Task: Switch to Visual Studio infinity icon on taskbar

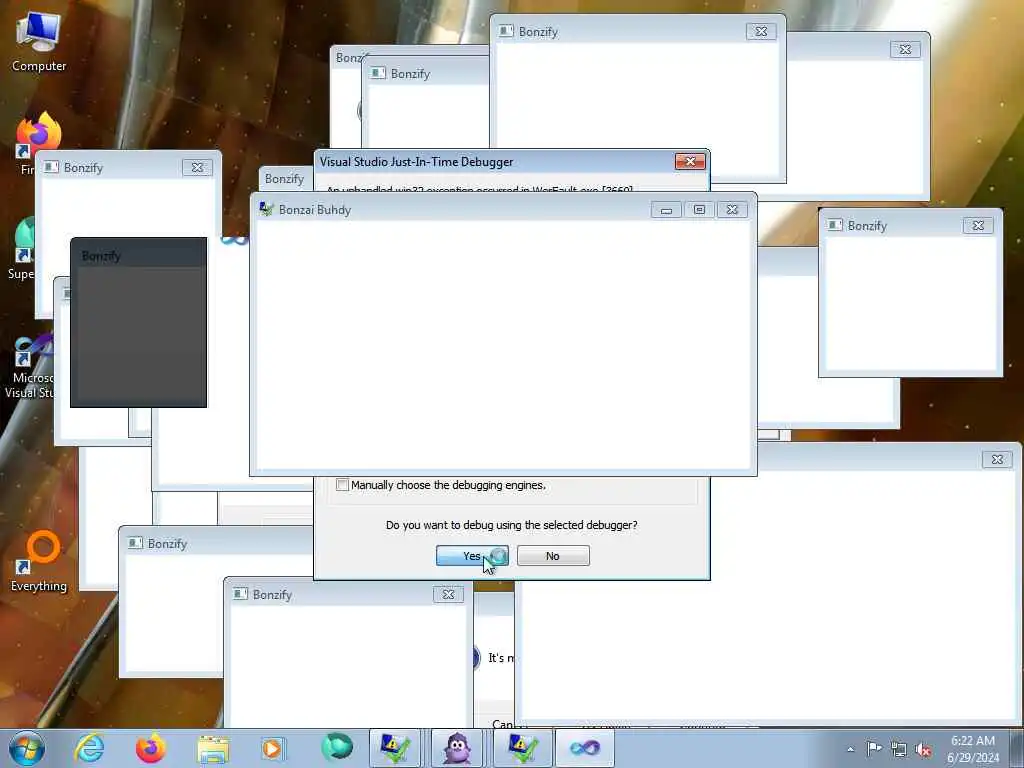Action: pos(584,748)
